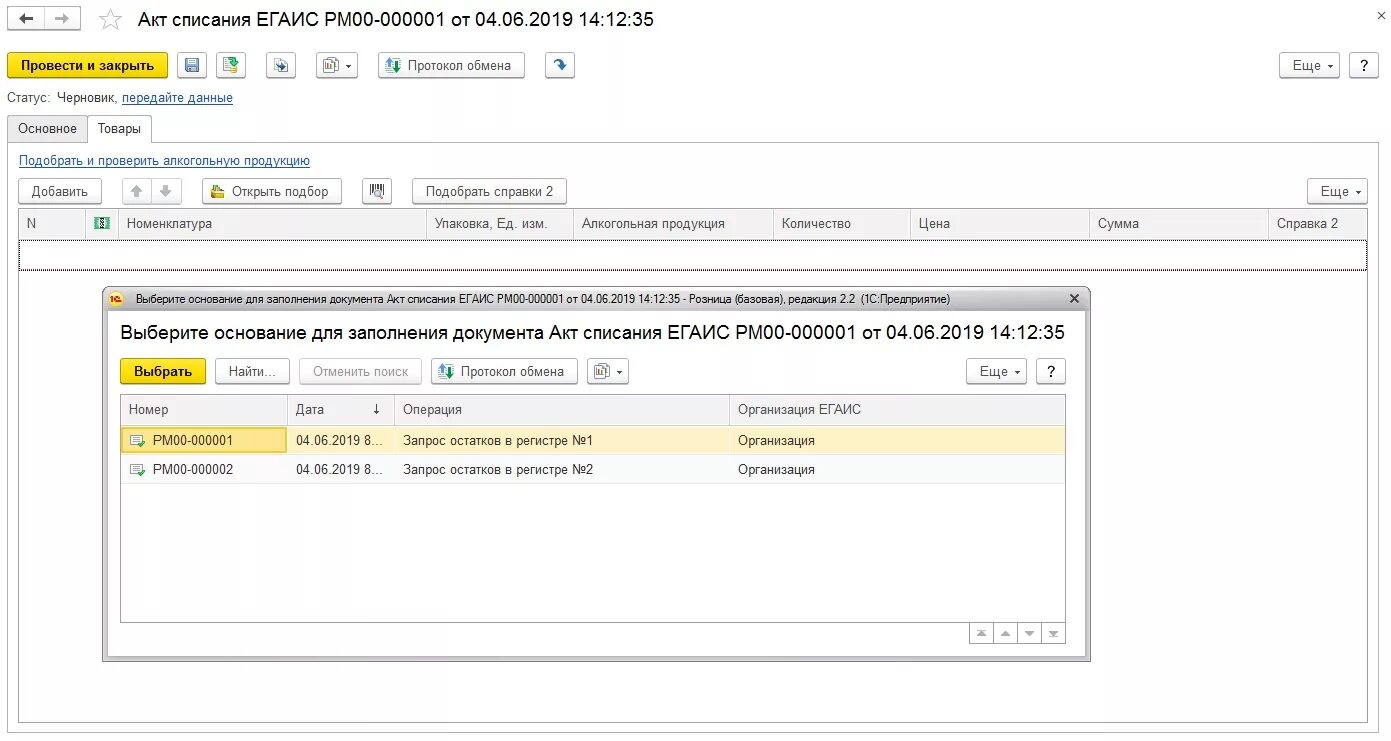Image resolution: width=1391 pixels, height=741 pixels.
Task: Open Протокол обмена in main toolbar
Action: (451, 66)
